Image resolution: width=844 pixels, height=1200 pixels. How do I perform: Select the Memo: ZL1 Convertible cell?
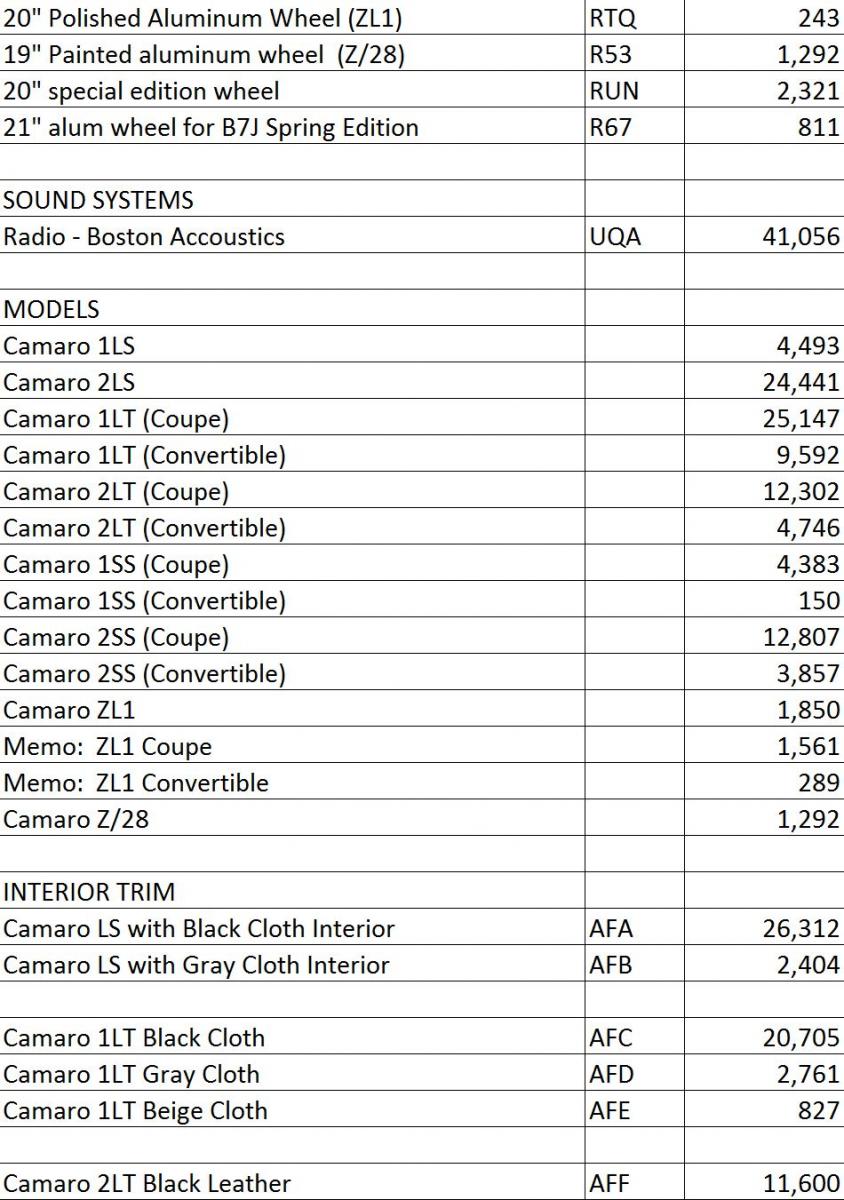tap(136, 782)
